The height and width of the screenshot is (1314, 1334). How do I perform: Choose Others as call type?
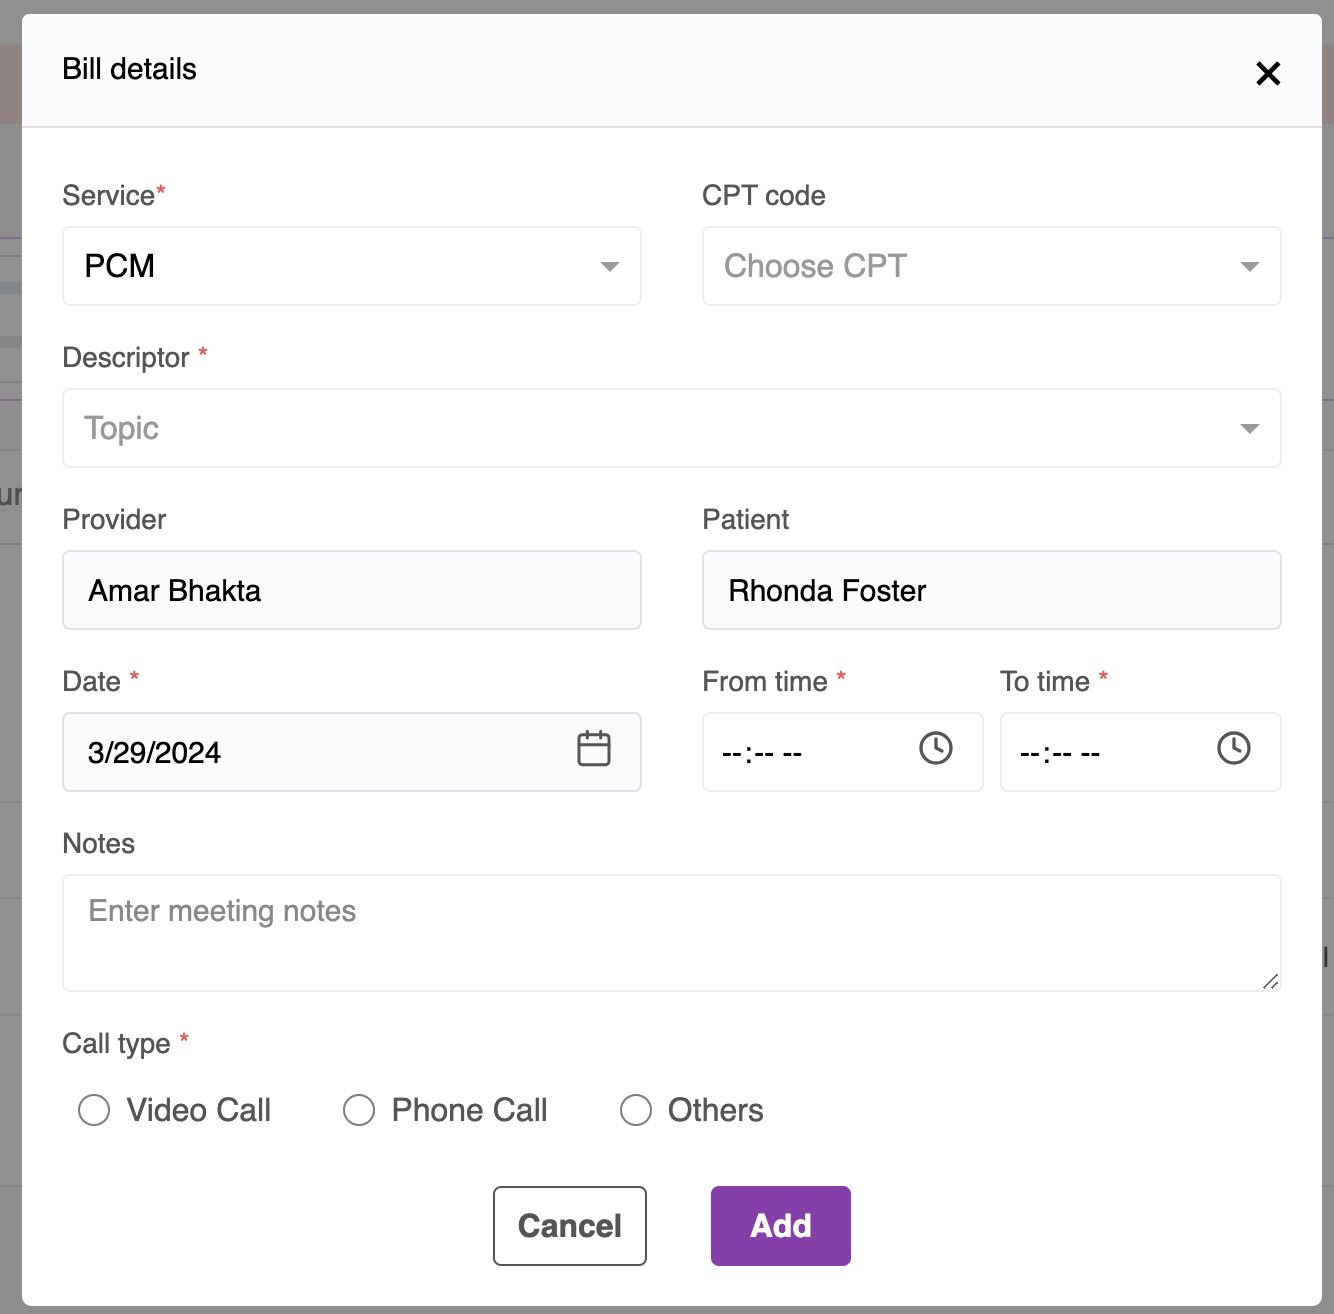click(636, 1110)
